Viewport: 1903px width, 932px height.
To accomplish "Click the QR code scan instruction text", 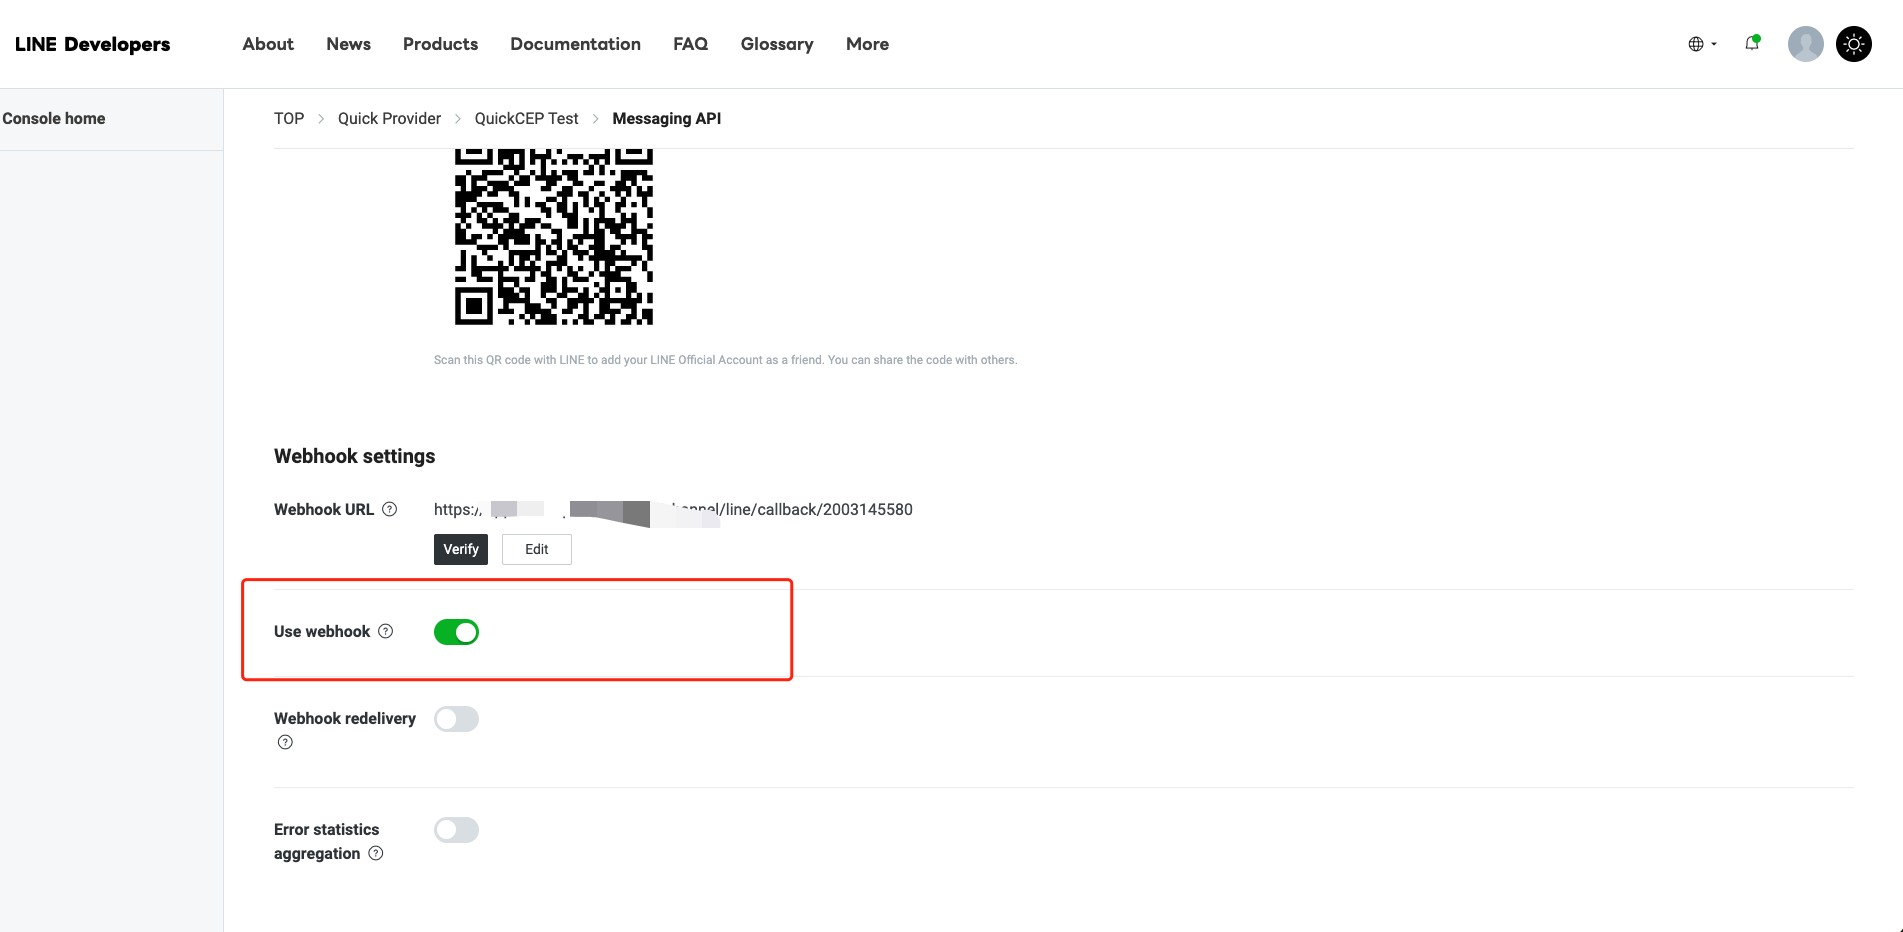I will 725,360.
